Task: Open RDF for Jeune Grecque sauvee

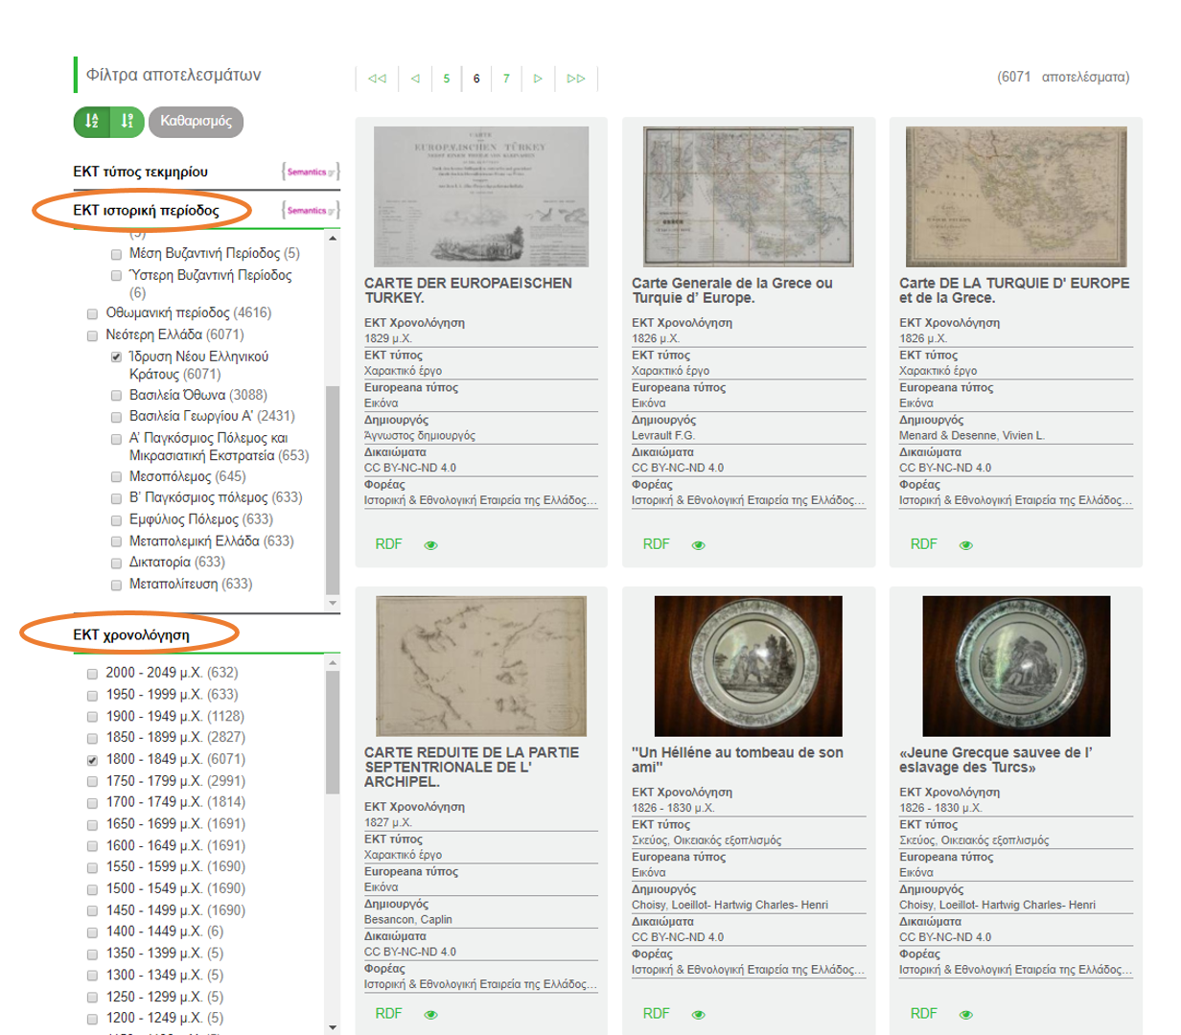Action: tap(923, 1013)
